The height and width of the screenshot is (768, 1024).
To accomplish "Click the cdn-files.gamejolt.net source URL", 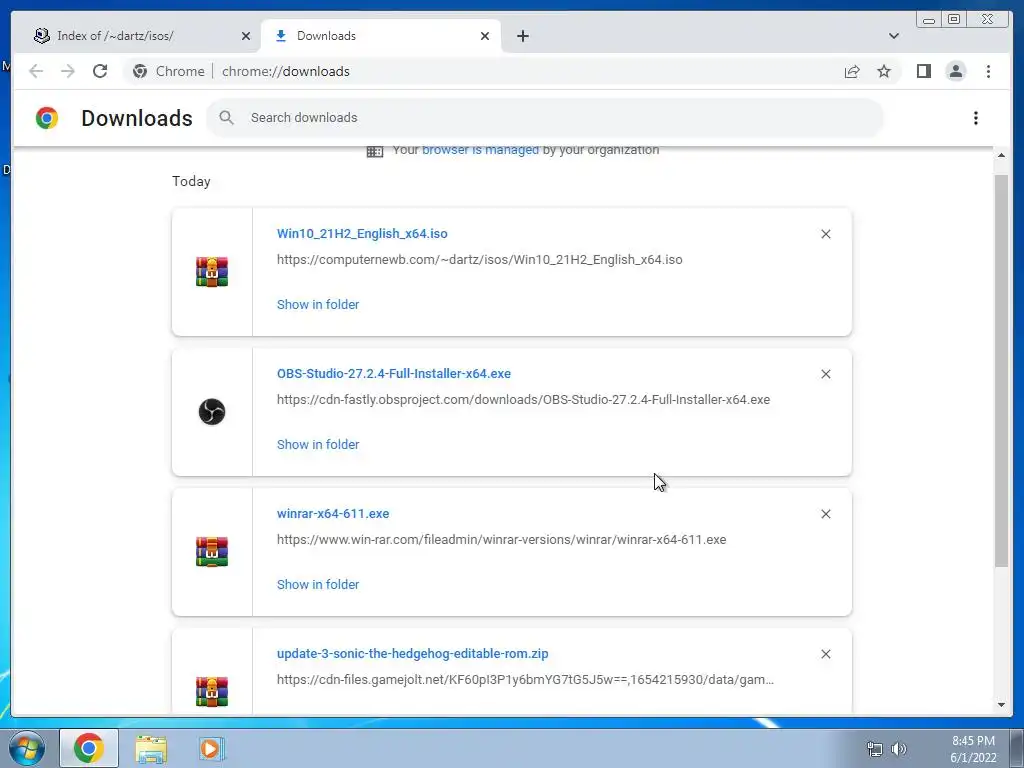I will (x=525, y=680).
